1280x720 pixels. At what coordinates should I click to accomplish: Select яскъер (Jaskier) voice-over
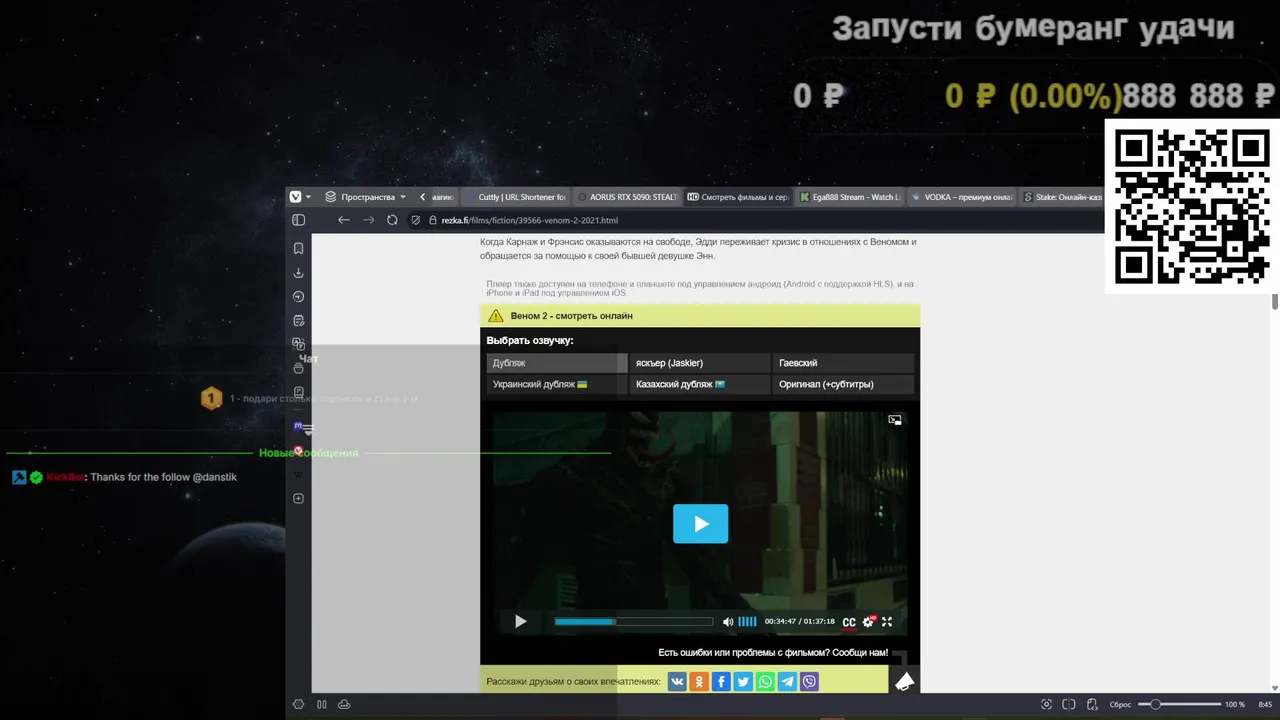700,363
